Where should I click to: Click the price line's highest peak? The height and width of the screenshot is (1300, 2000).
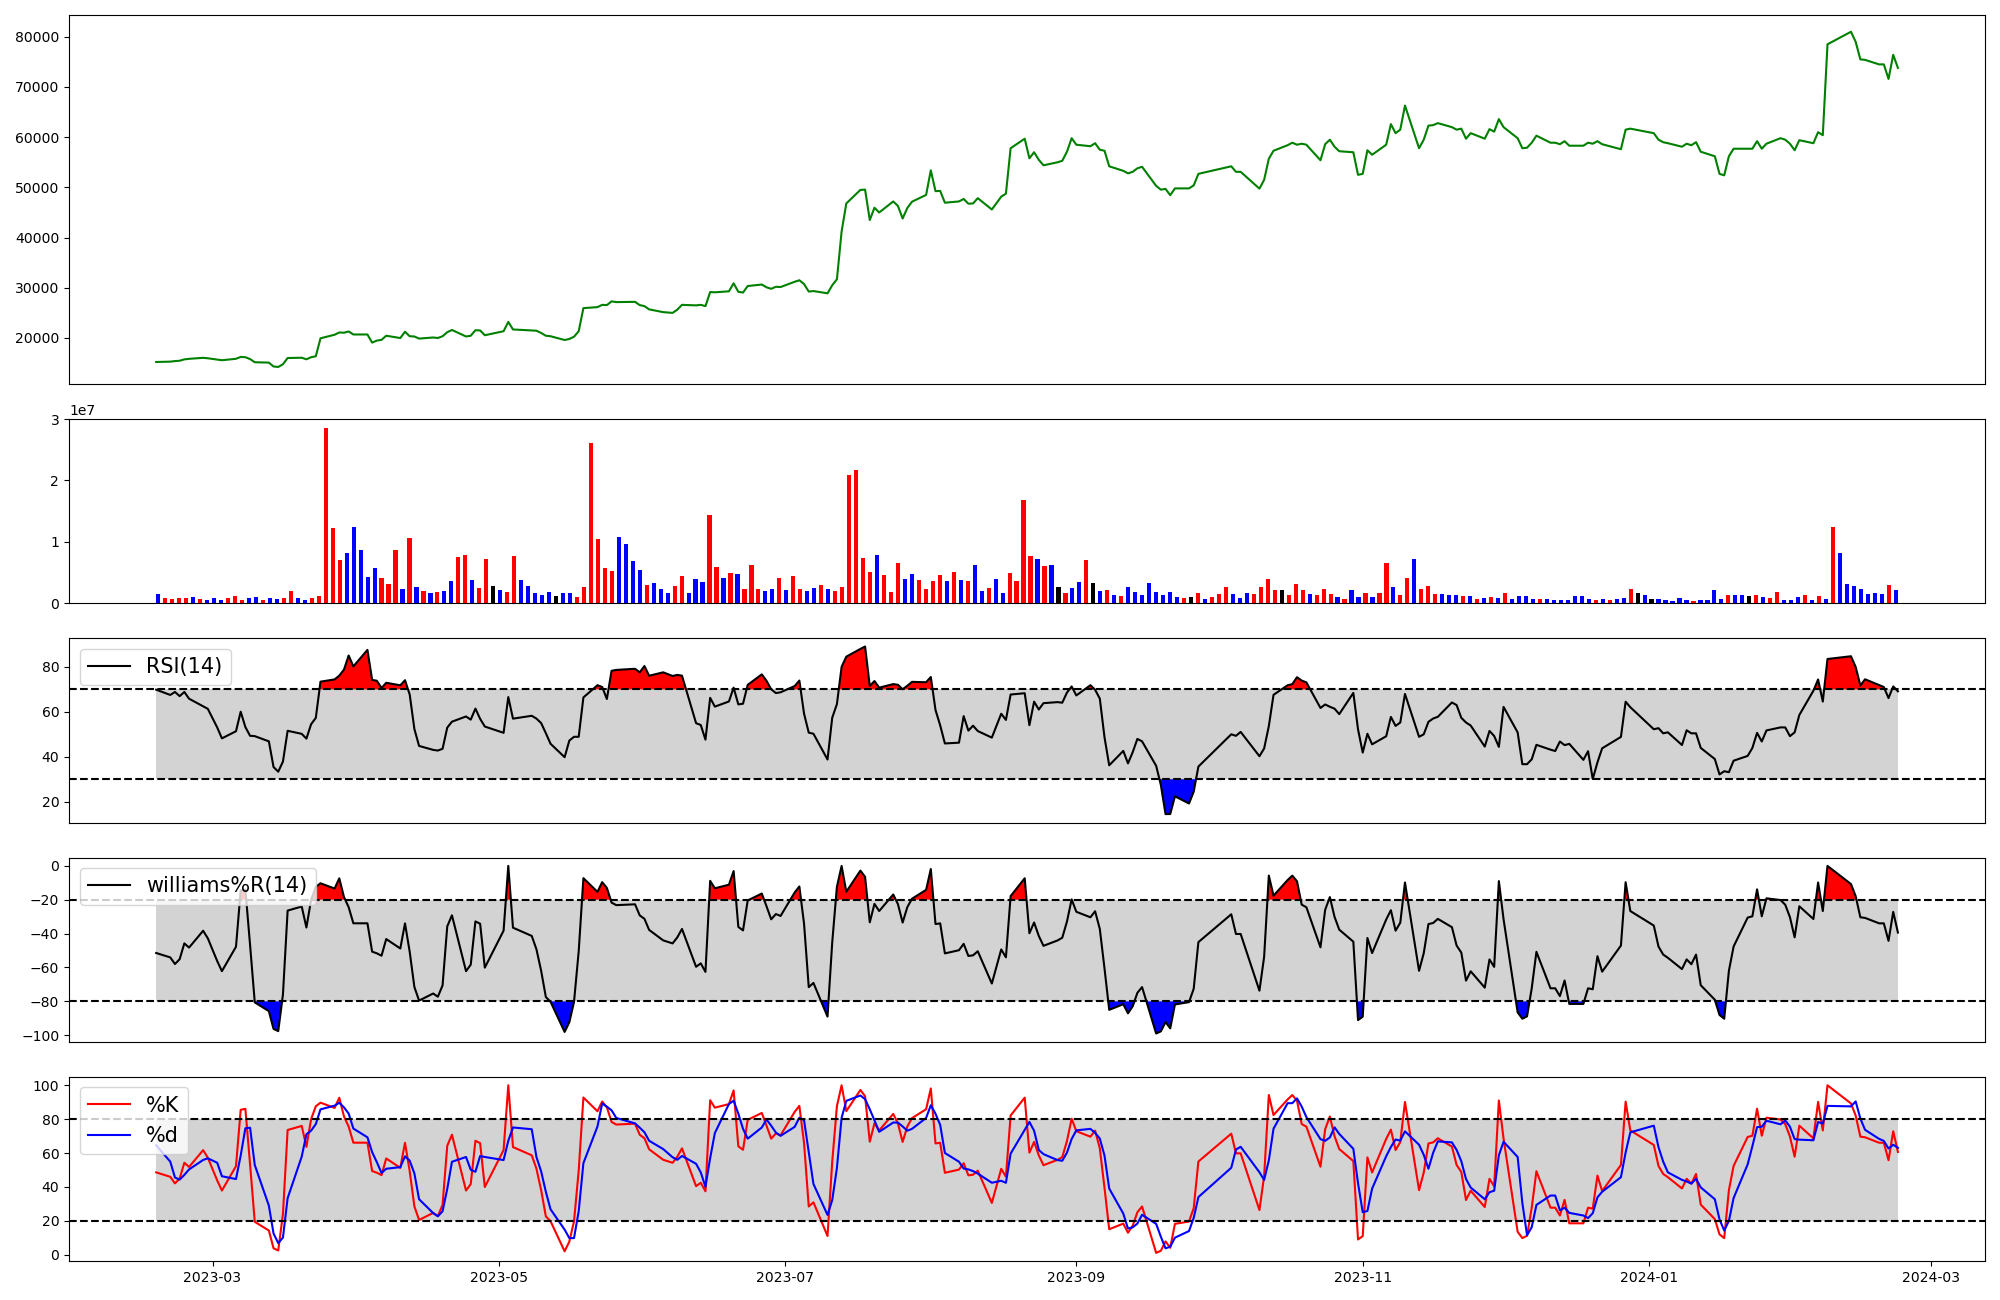[1851, 33]
